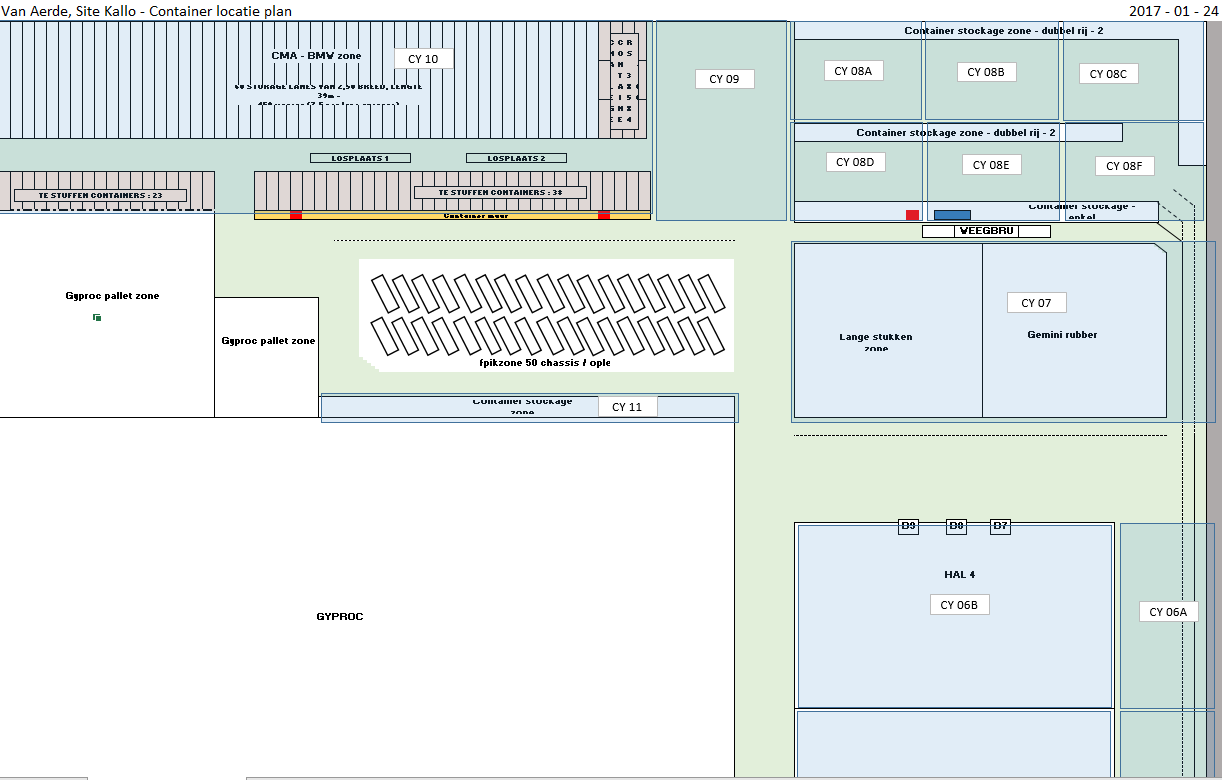Select the LOSPLAATS 2 box

516,158
